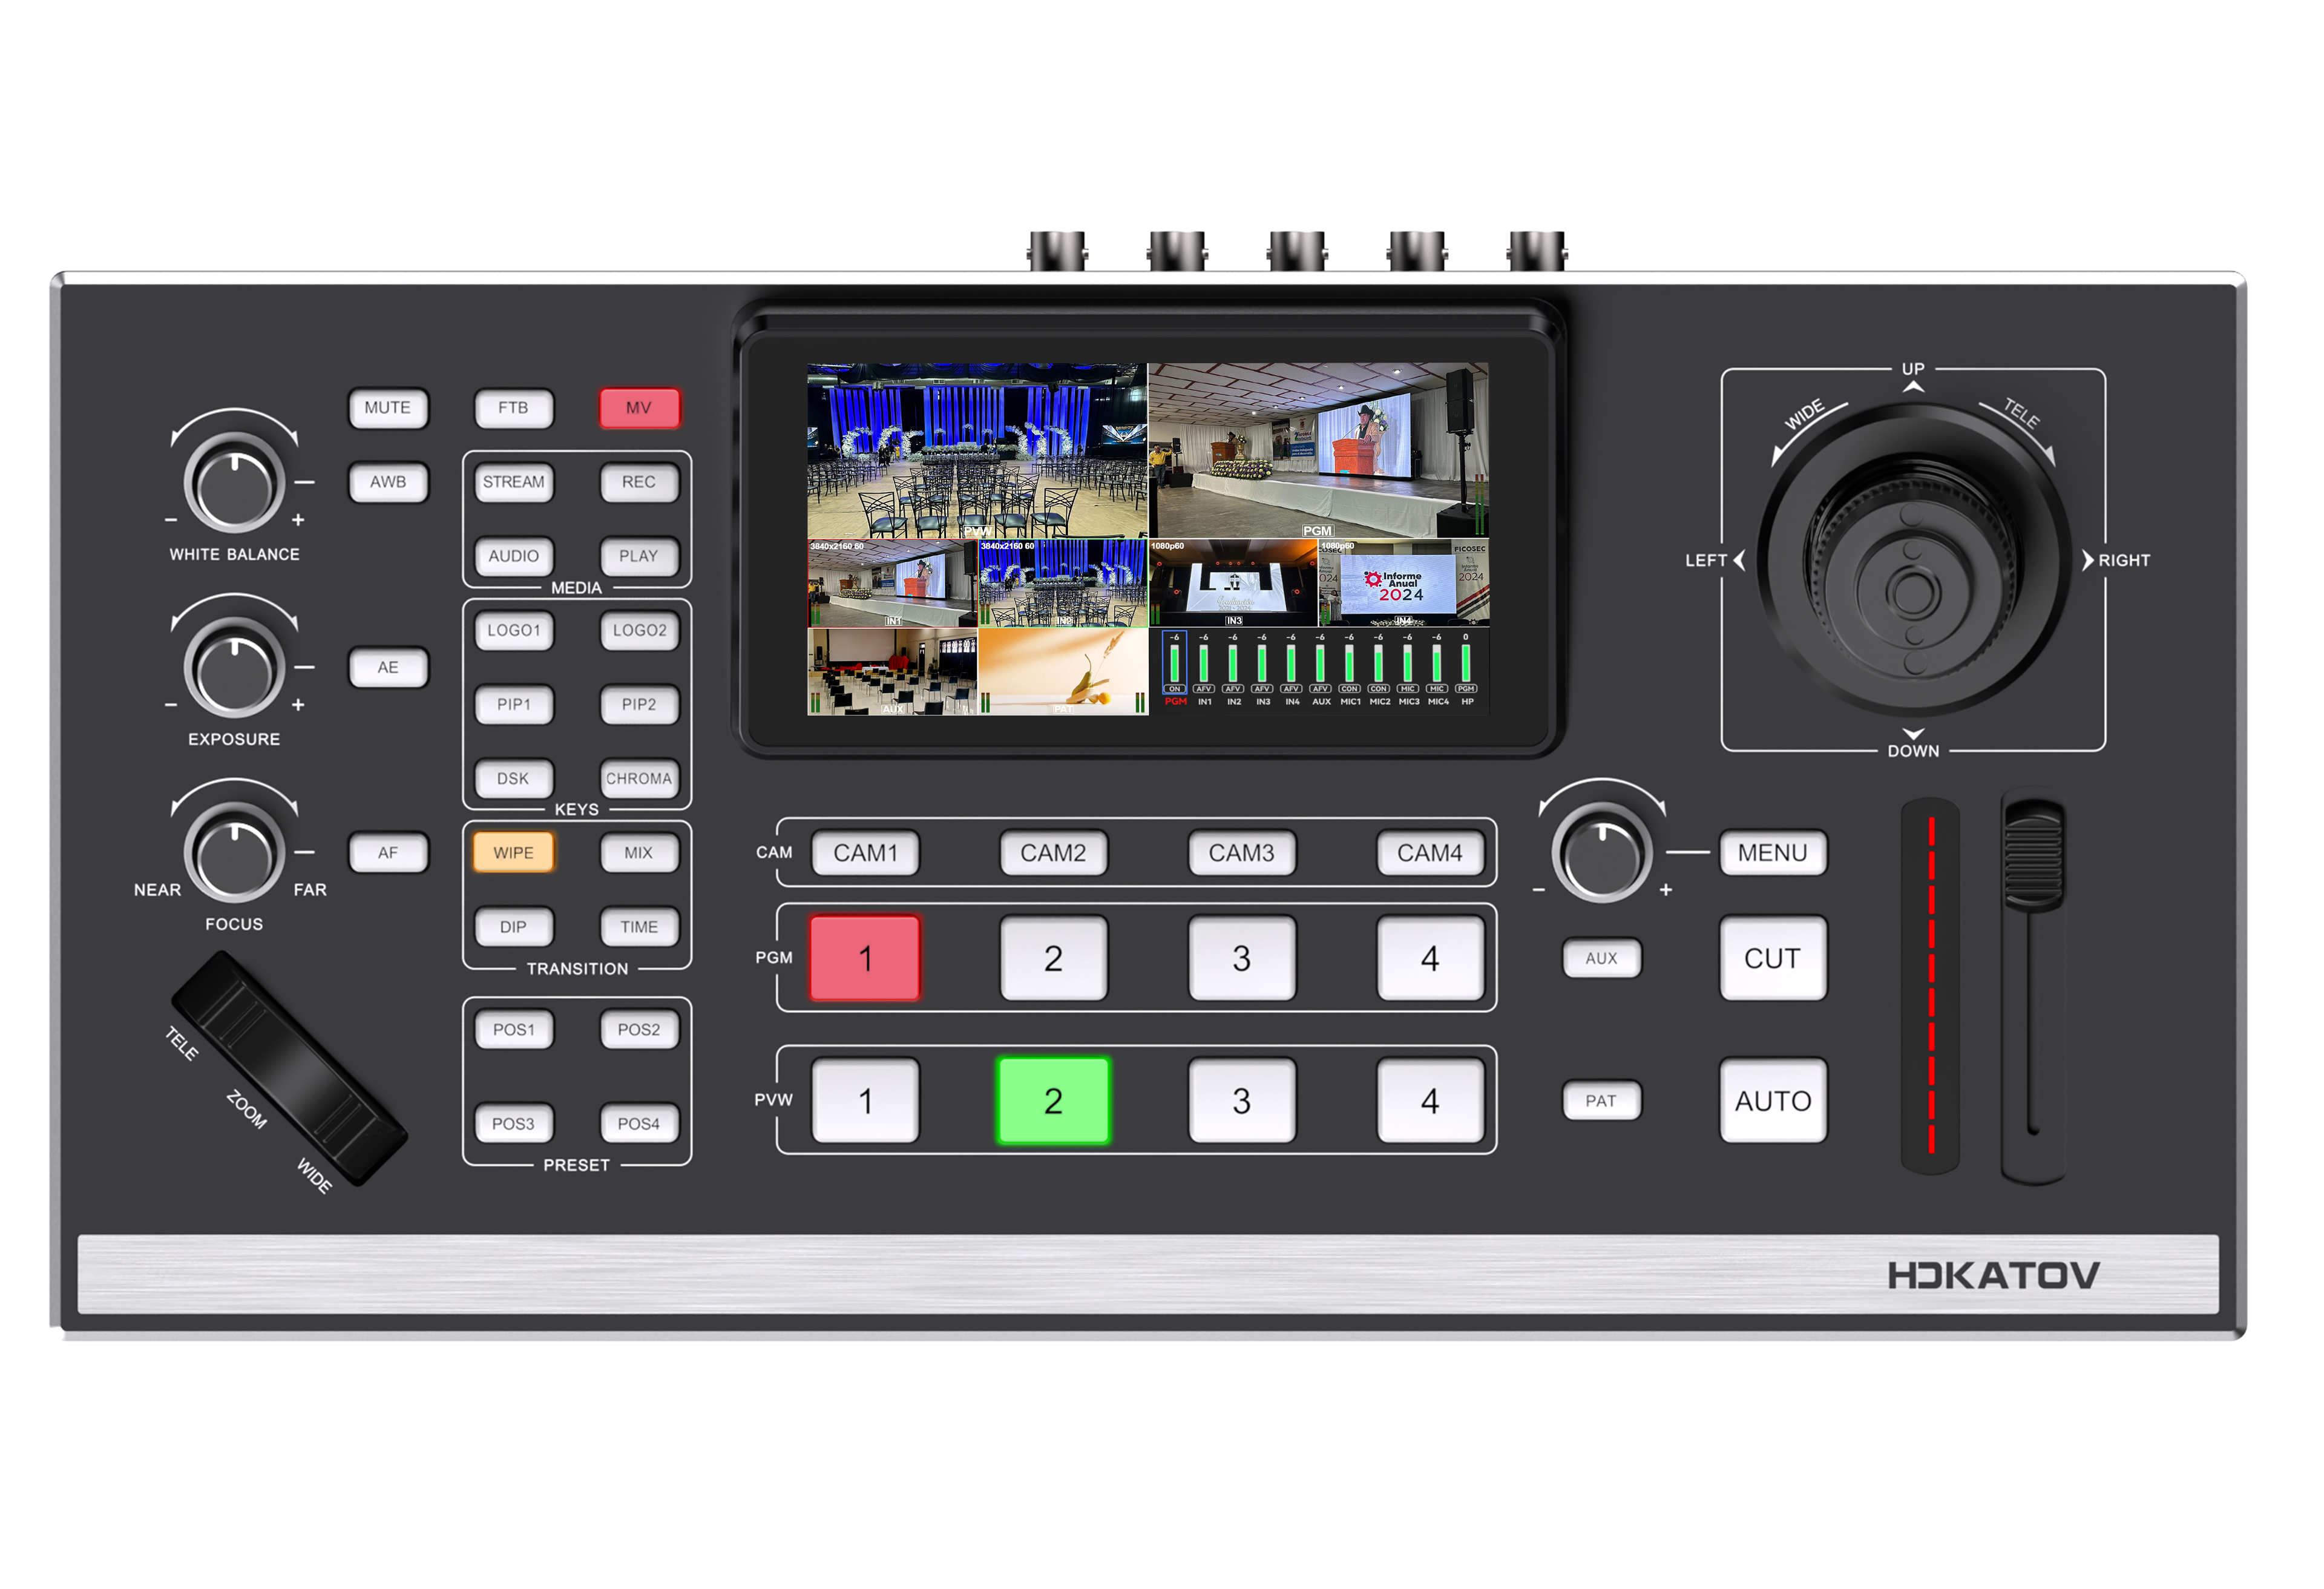This screenshot has height=1589, width=2324.
Task: Recall preset POS4
Action: pos(639,1123)
